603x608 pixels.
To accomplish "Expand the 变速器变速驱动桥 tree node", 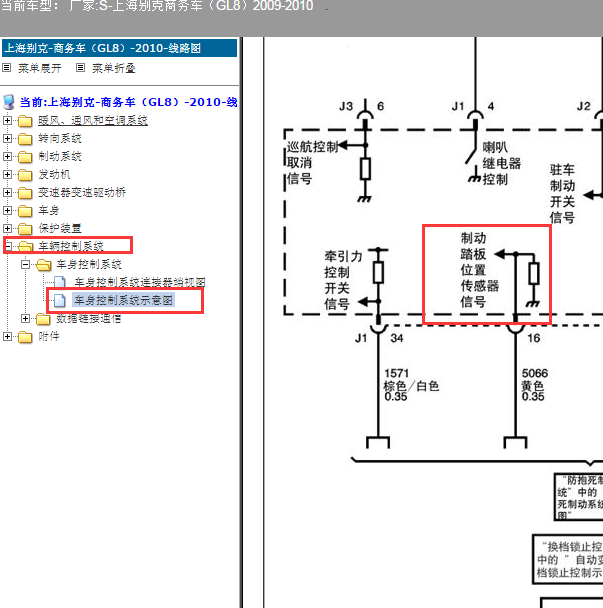I will [7, 192].
